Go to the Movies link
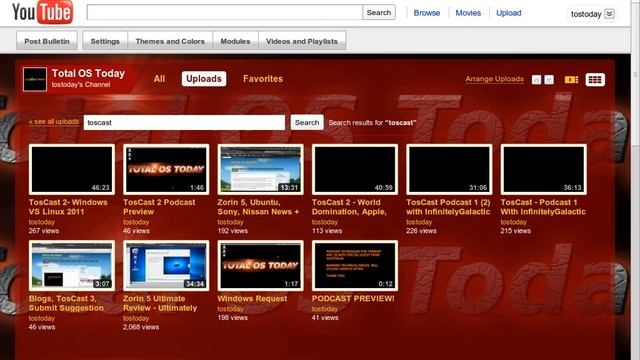This screenshot has width=640, height=360. click(x=468, y=13)
